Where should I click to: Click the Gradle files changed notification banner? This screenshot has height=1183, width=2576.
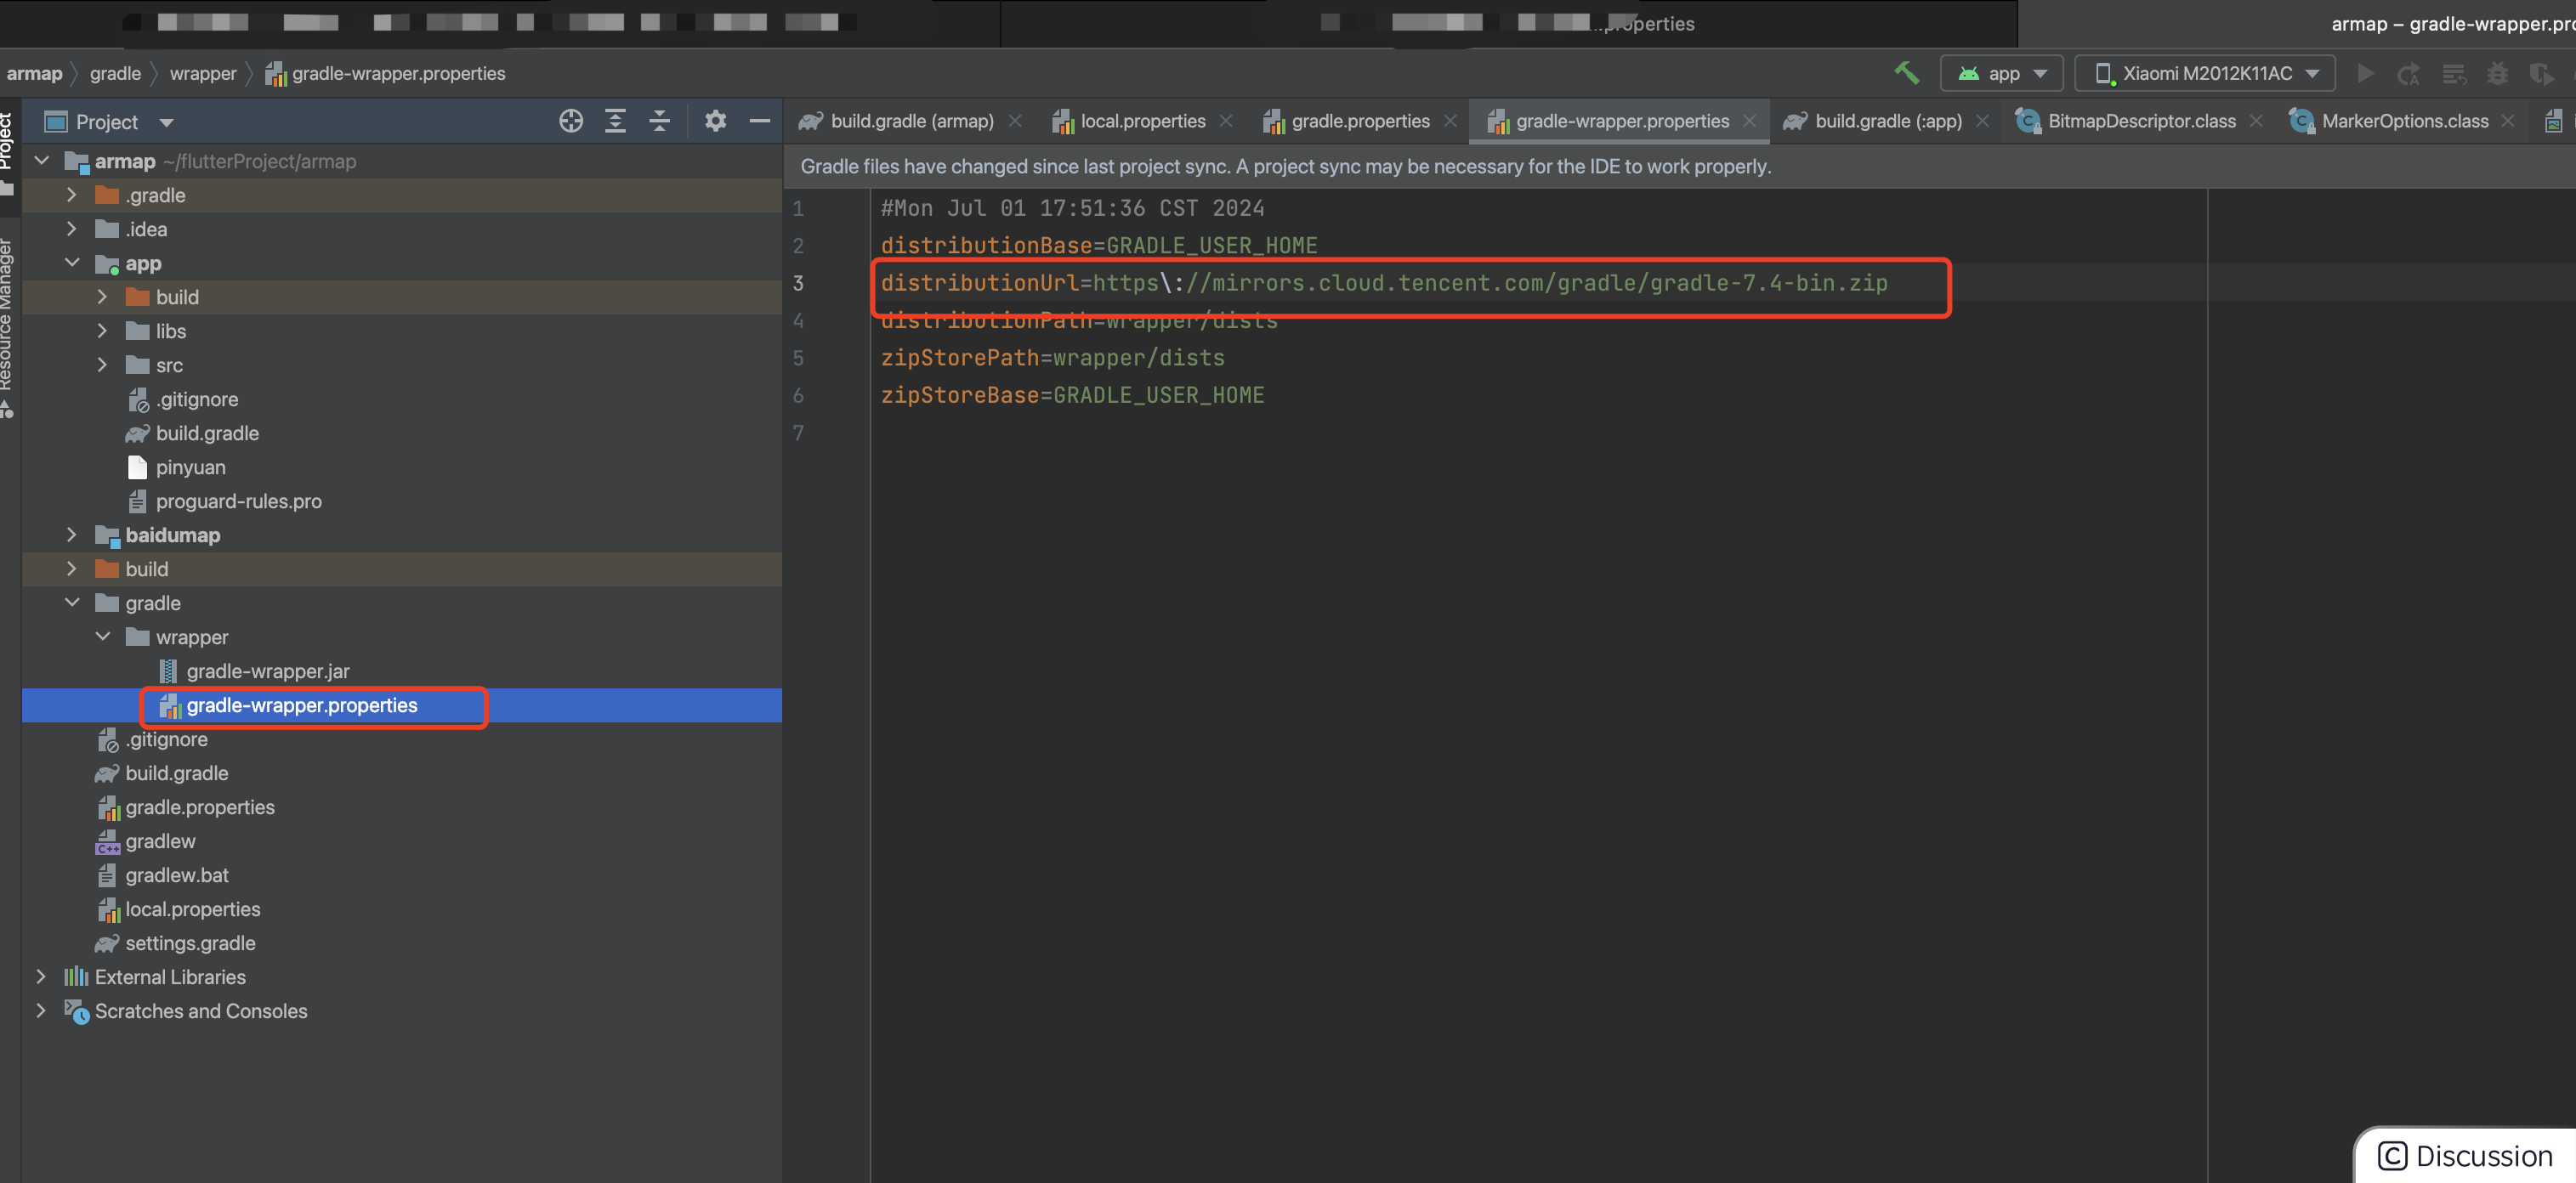click(x=1678, y=166)
